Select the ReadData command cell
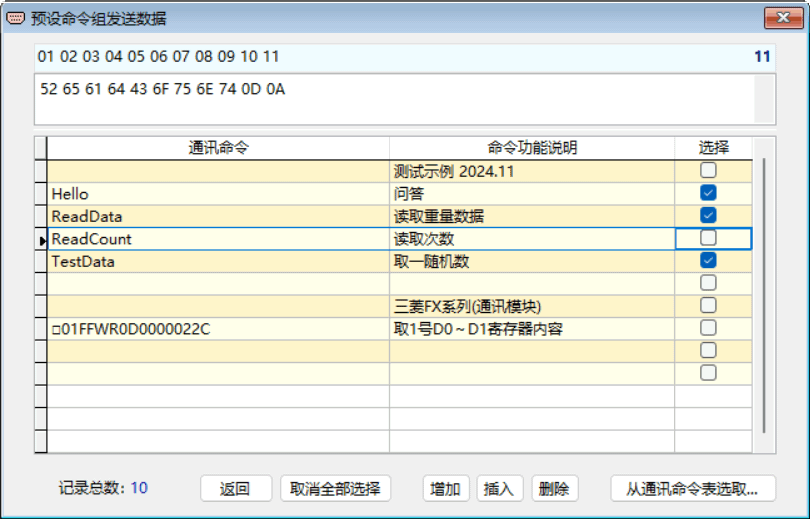 coord(218,216)
